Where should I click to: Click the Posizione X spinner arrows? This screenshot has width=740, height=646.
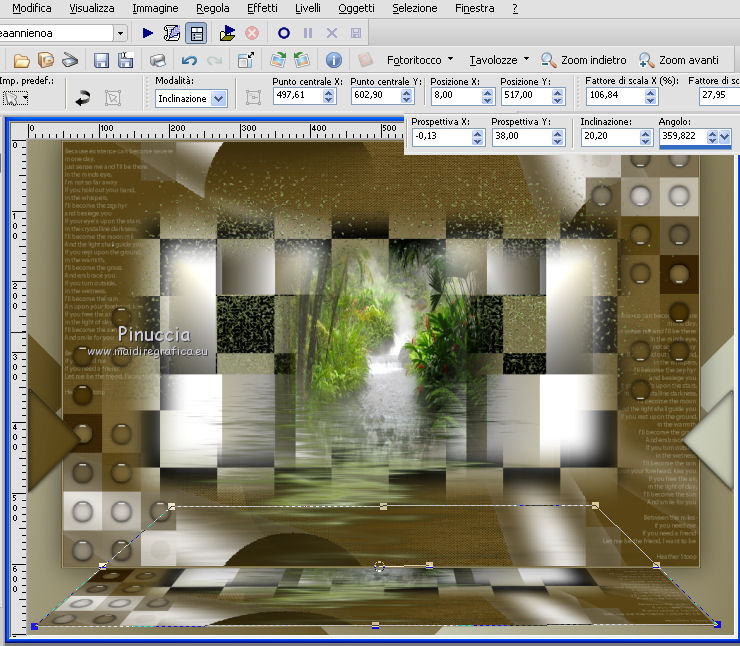coord(488,98)
